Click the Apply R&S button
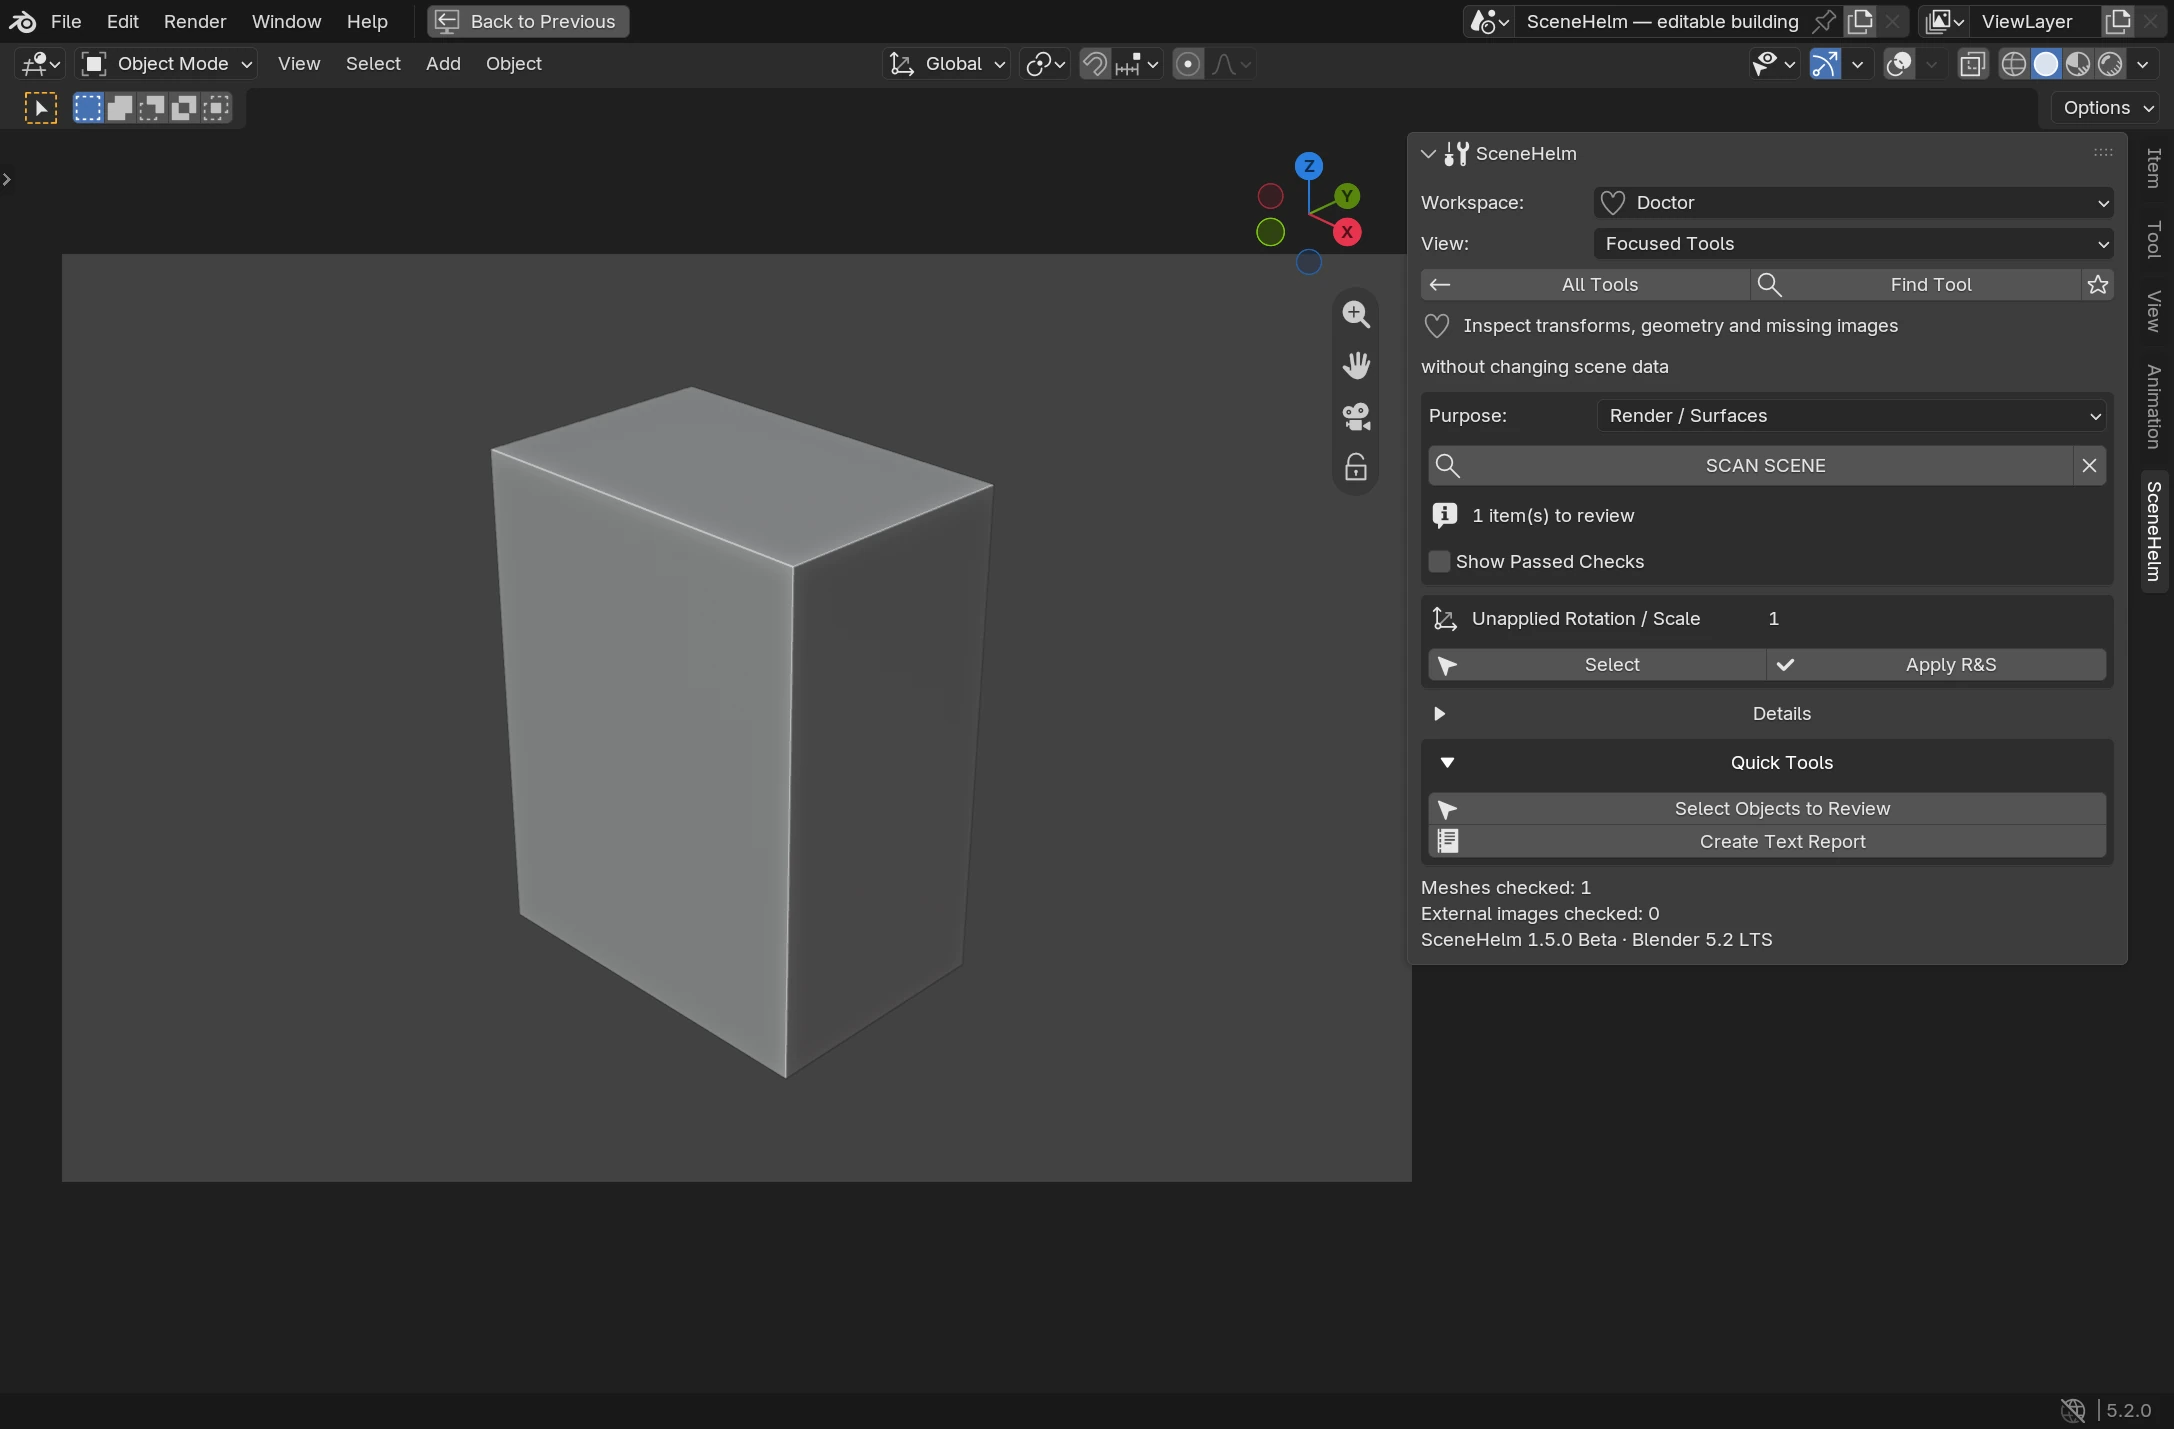2174x1429 pixels. [x=1936, y=665]
